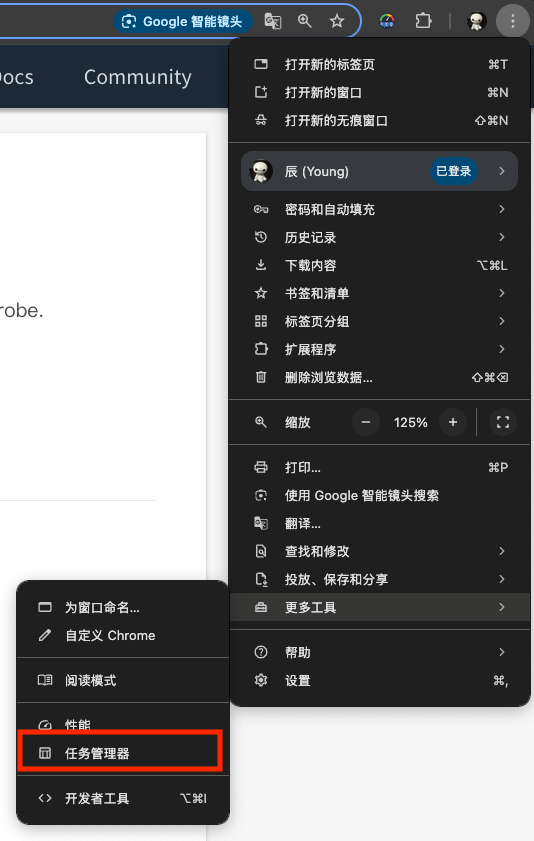The height and width of the screenshot is (841, 534).
Task: Toggle fullscreen mode icon beside zoom
Action: [x=502, y=422]
